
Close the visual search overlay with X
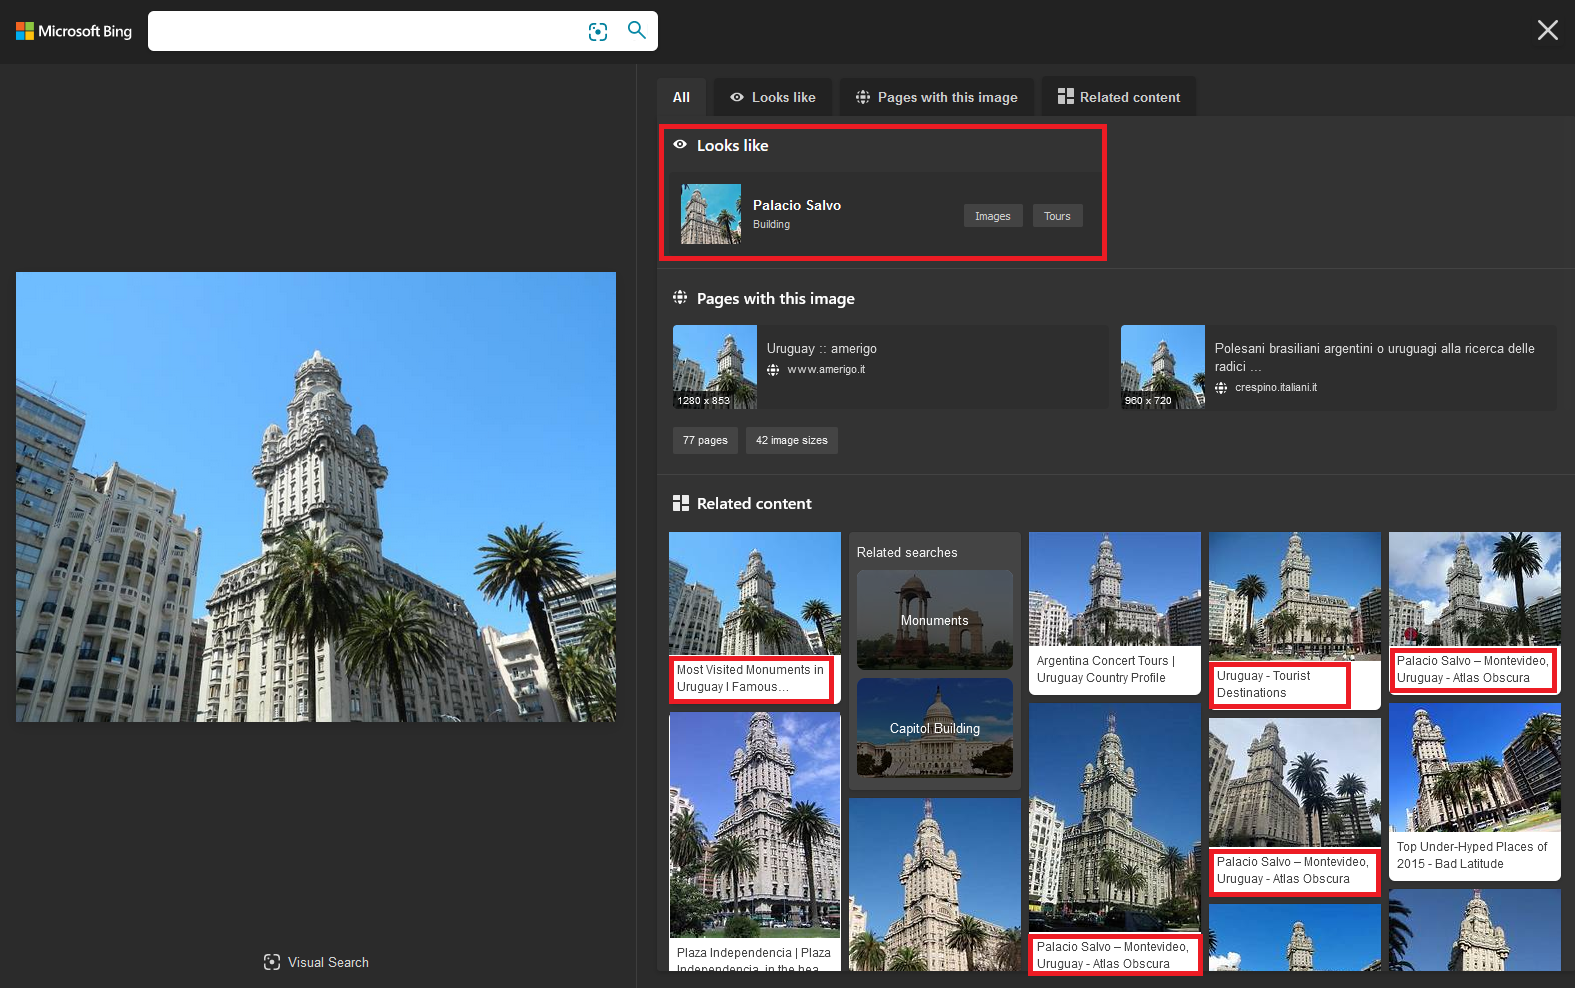(1548, 30)
